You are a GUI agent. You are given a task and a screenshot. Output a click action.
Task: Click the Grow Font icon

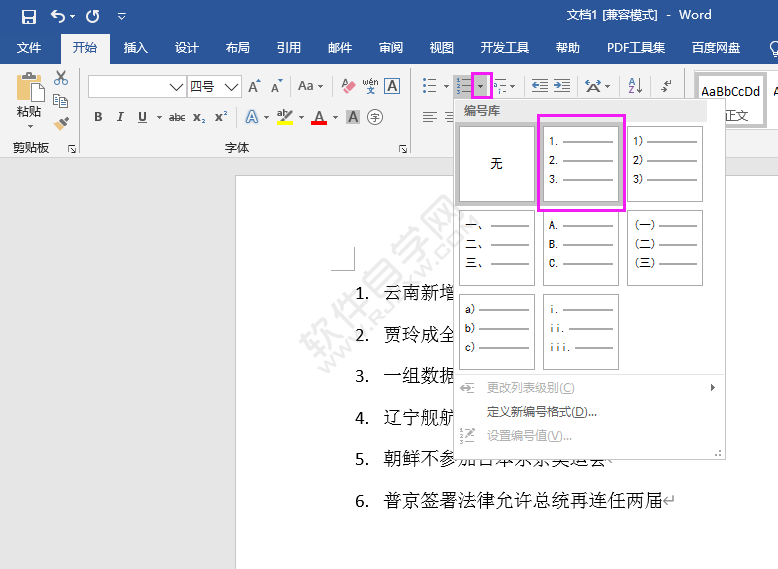tap(254, 86)
